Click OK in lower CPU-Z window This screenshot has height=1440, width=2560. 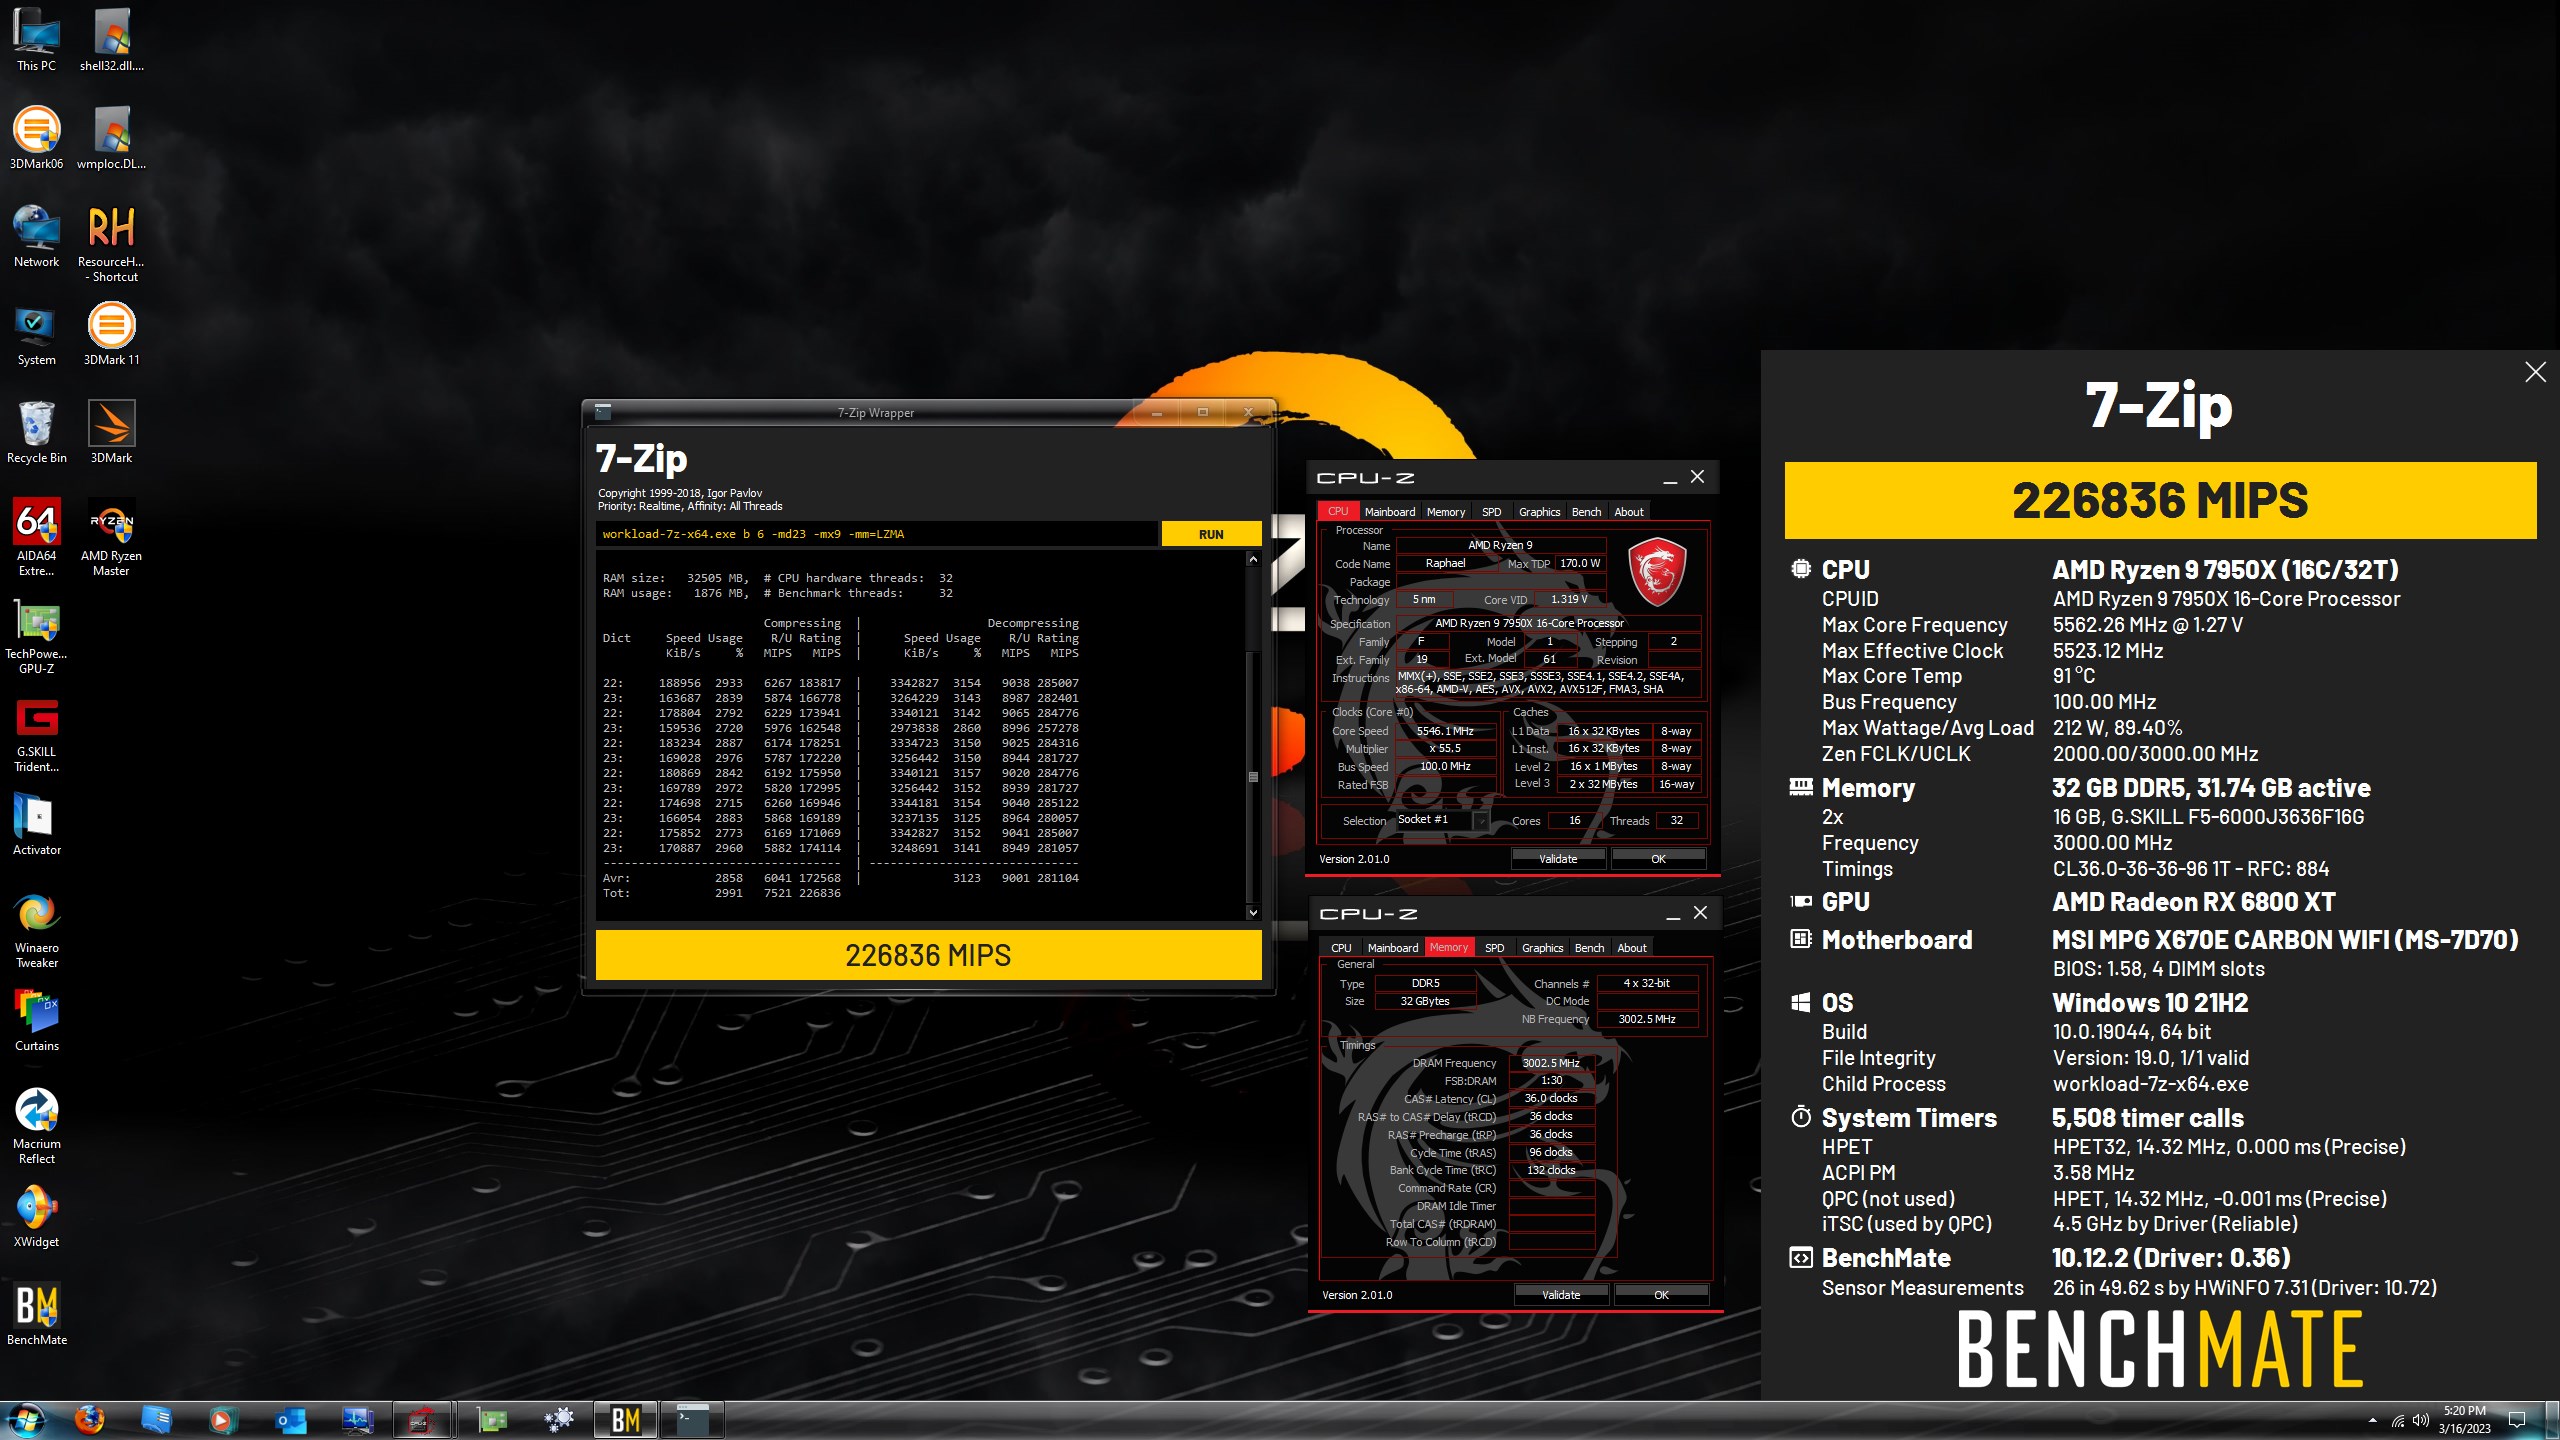click(1662, 1295)
